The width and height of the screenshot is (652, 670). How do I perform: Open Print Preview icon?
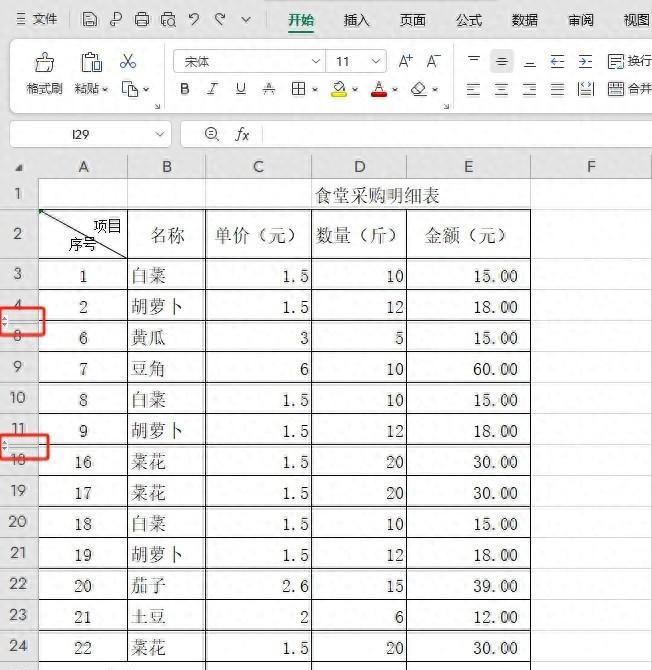pos(168,20)
